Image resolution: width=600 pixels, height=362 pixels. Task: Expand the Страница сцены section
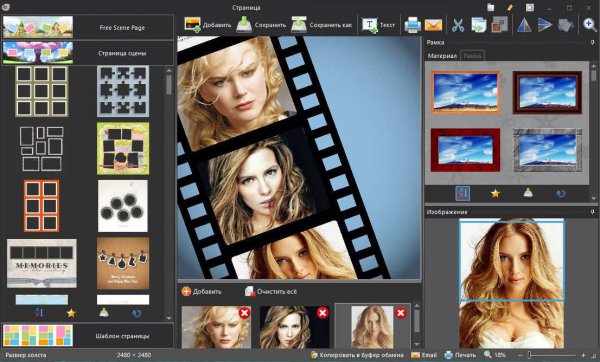point(88,53)
